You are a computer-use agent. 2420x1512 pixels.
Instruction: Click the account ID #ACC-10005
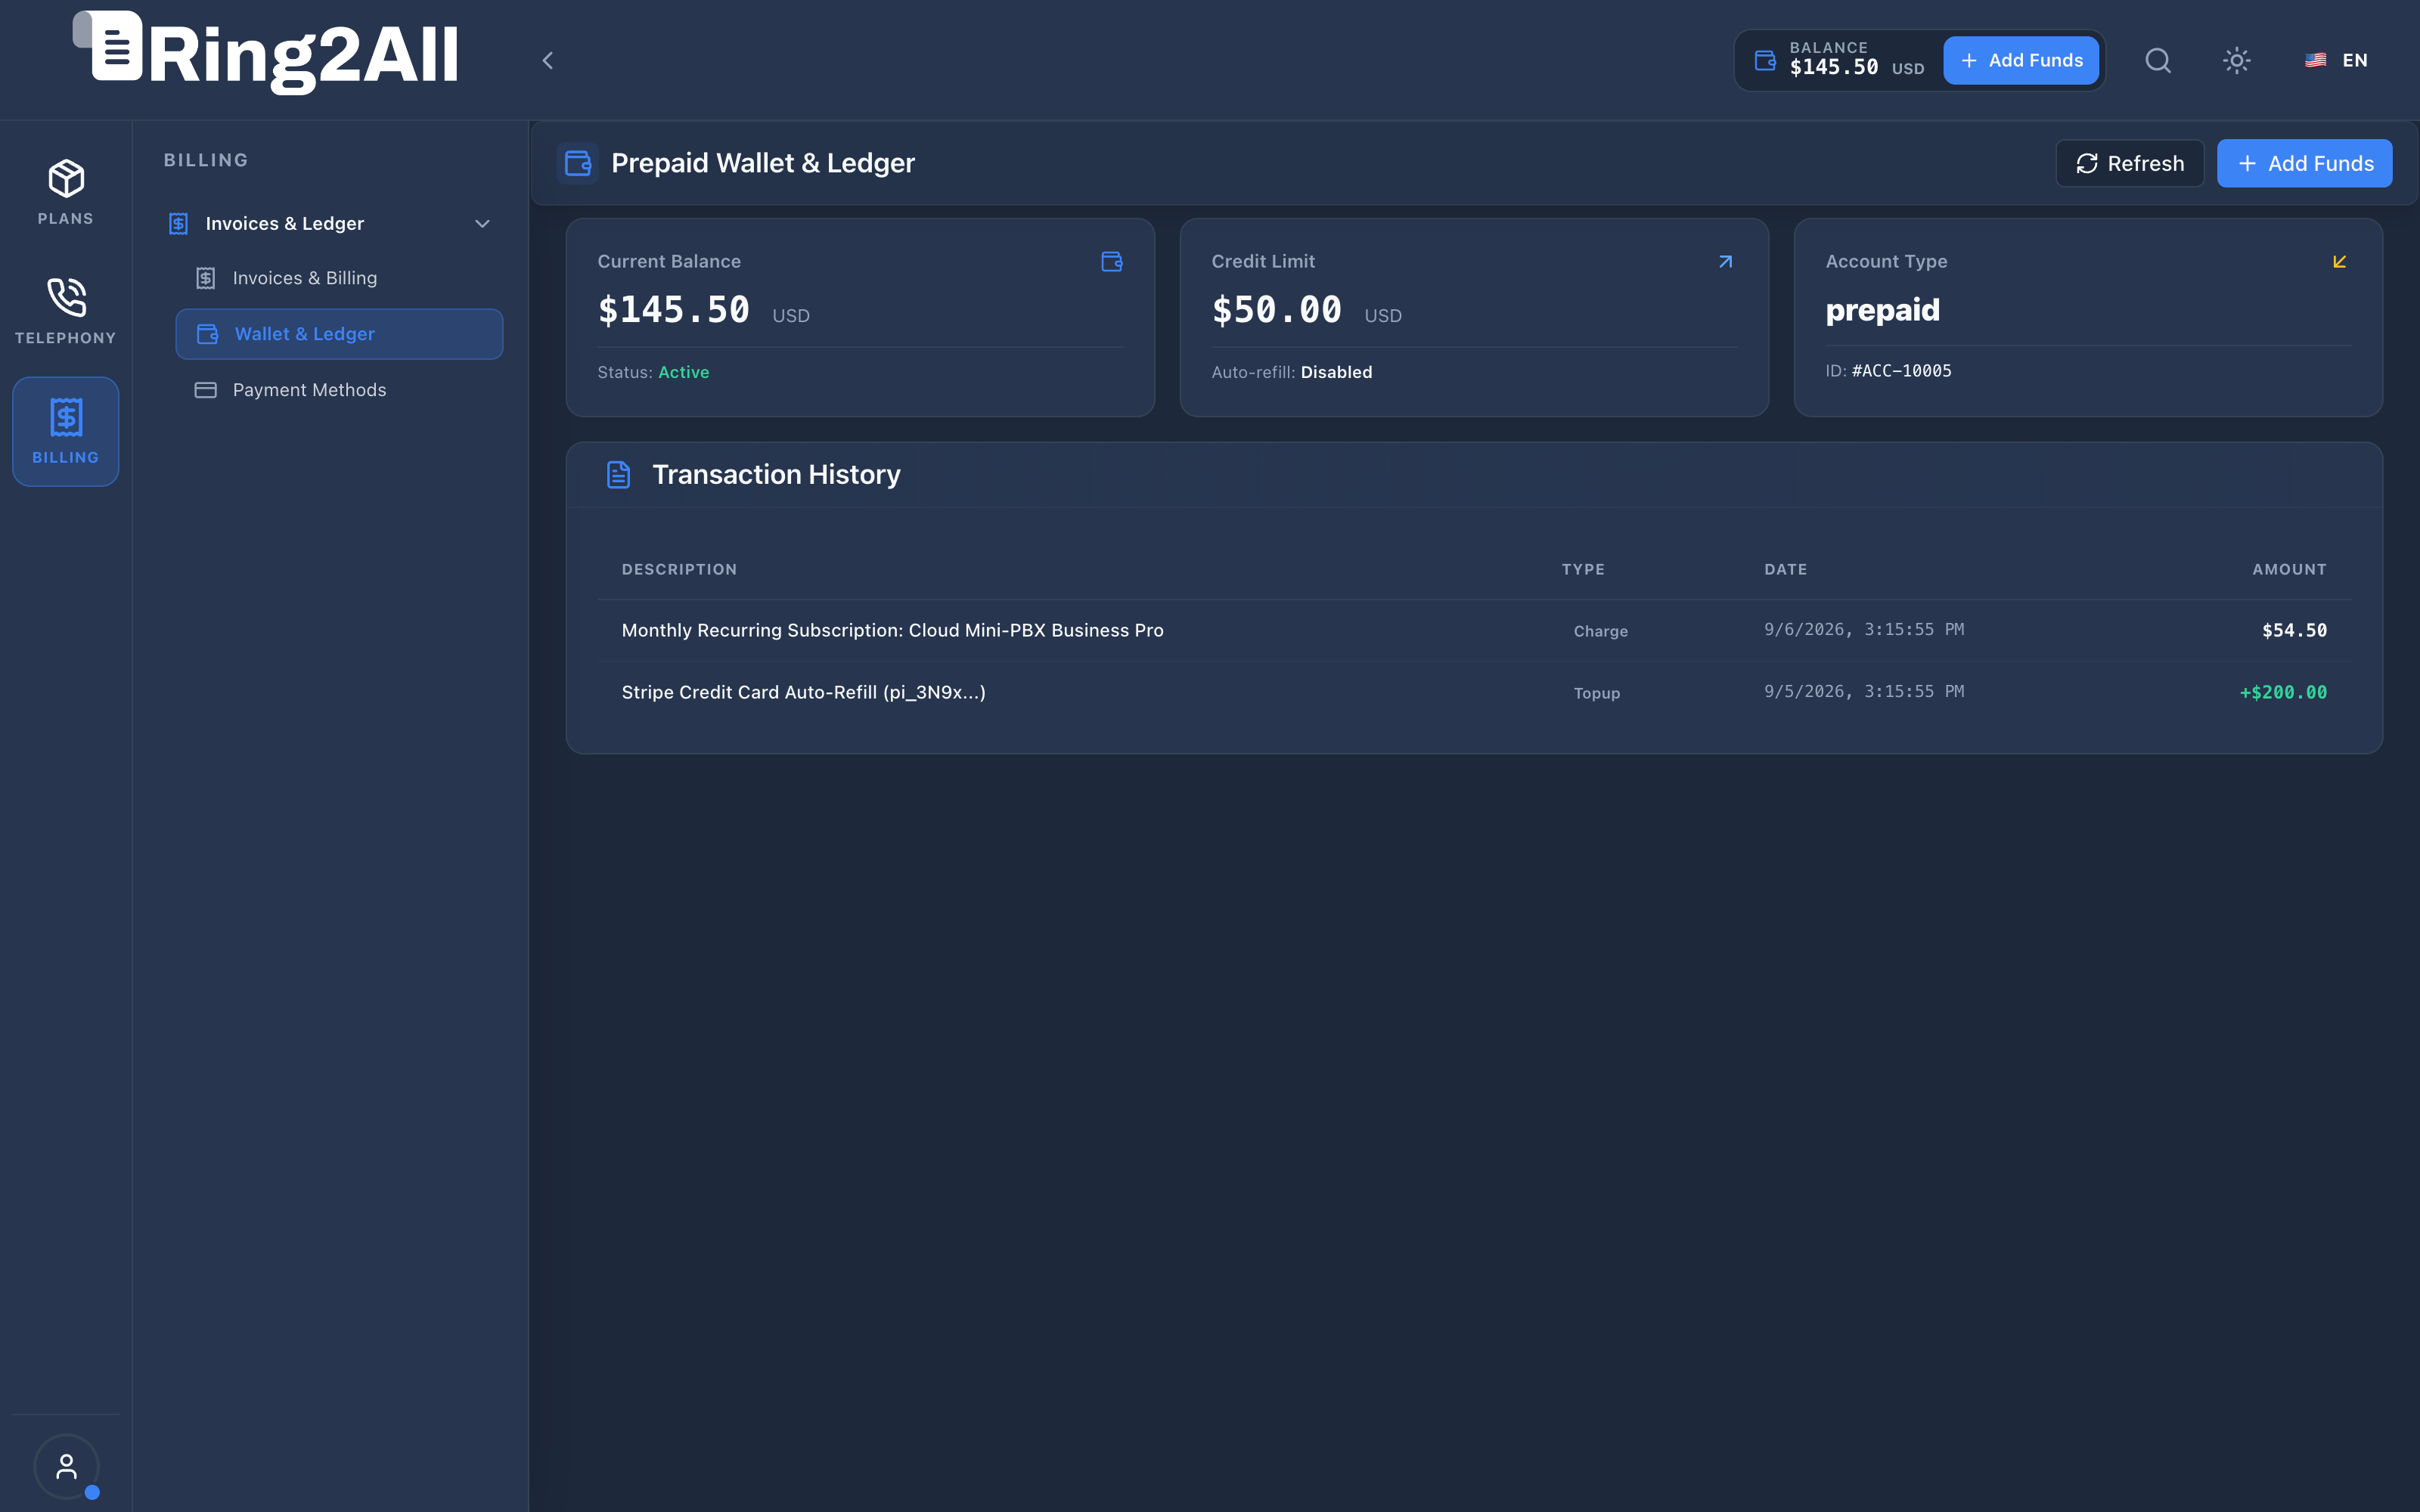click(1901, 371)
